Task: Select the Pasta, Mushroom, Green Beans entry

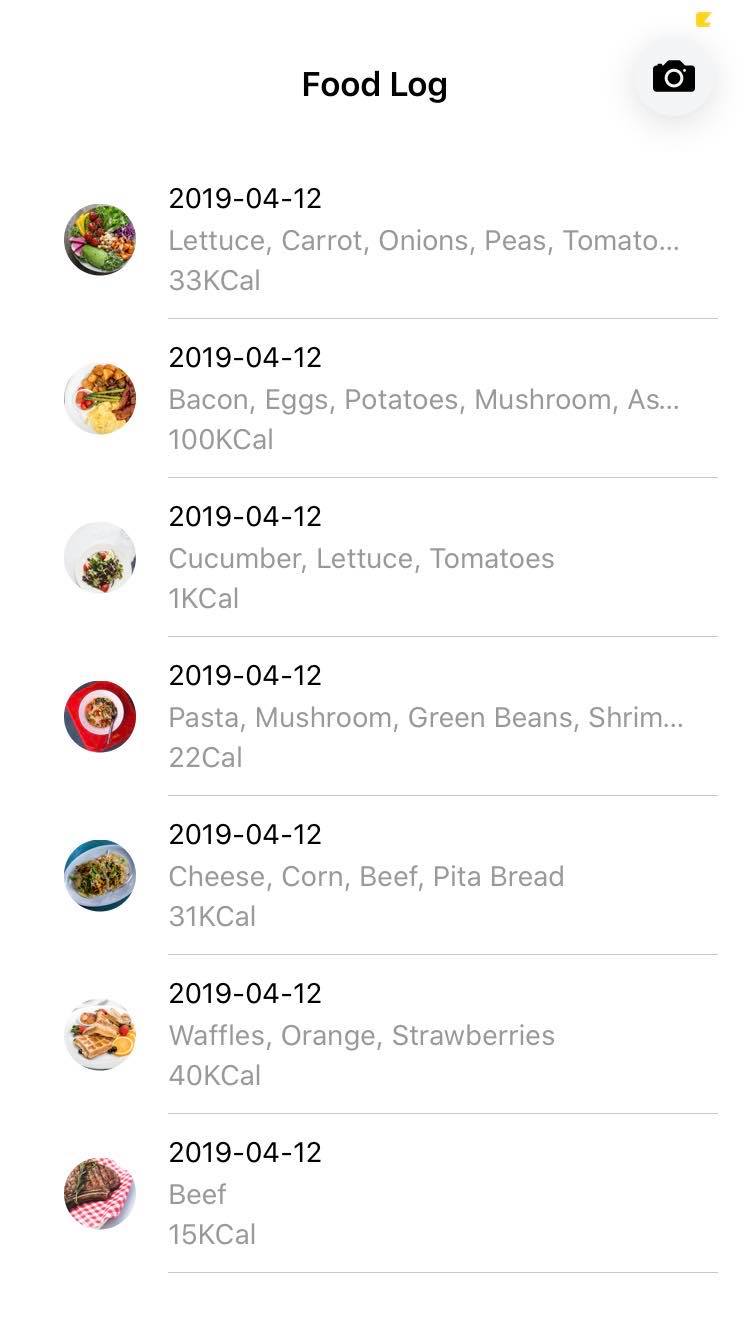Action: tap(375, 717)
